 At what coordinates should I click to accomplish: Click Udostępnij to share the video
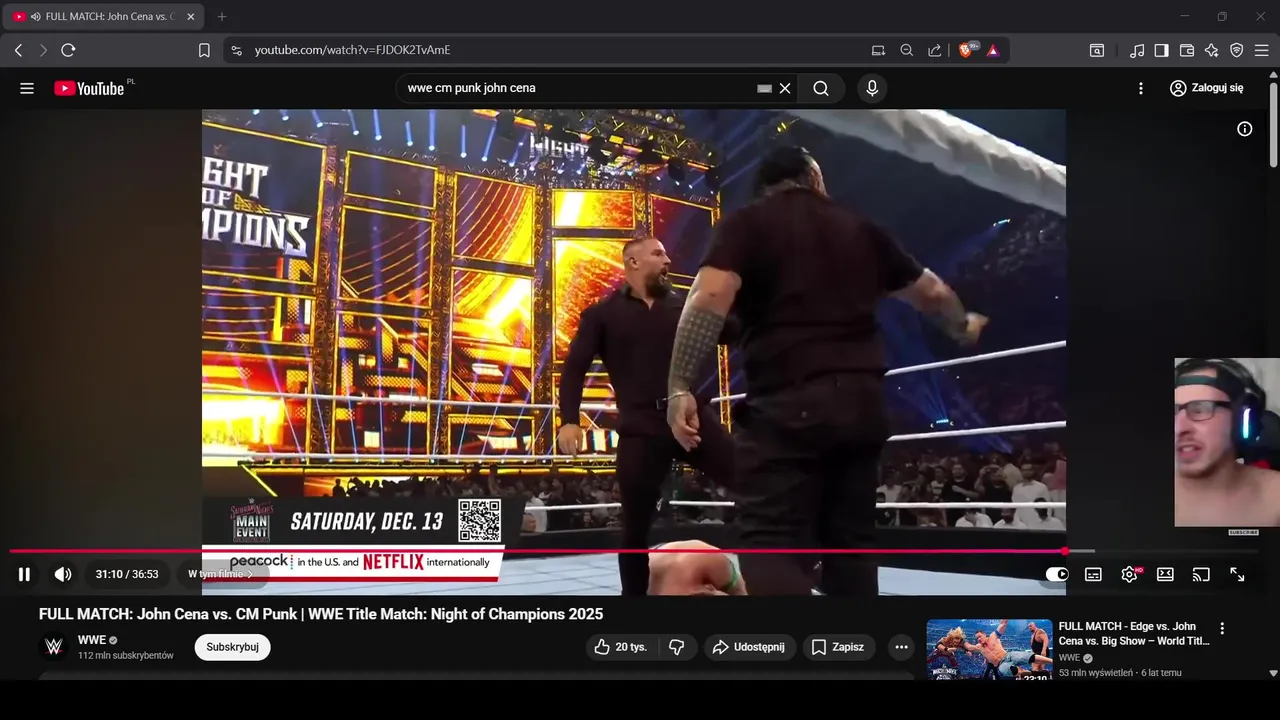750,647
